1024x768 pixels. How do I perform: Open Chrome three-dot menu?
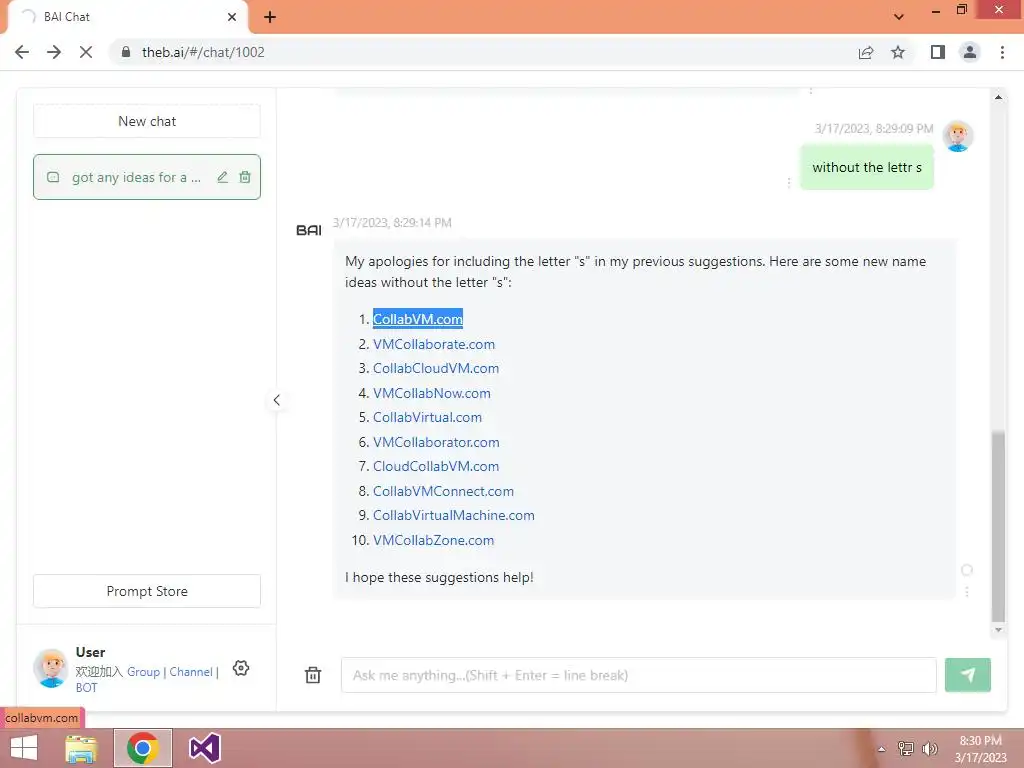point(1002,52)
